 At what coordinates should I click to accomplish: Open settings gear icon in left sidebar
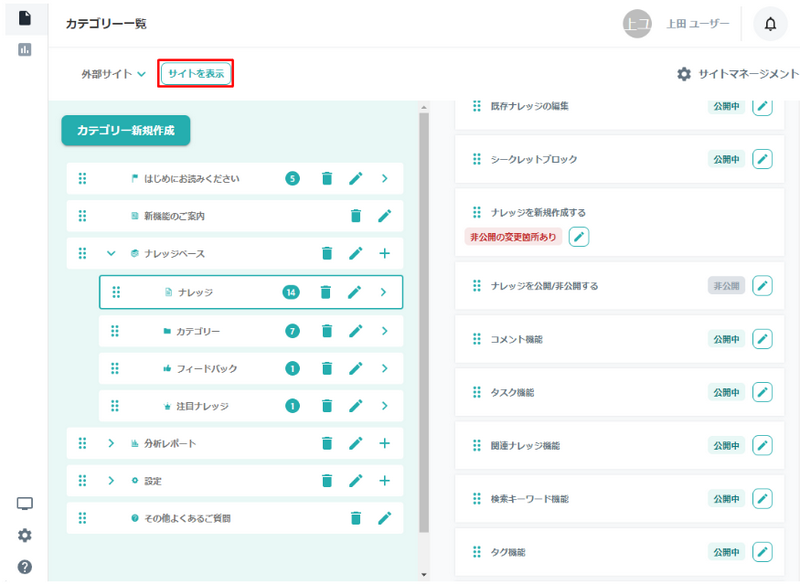pos(24,535)
